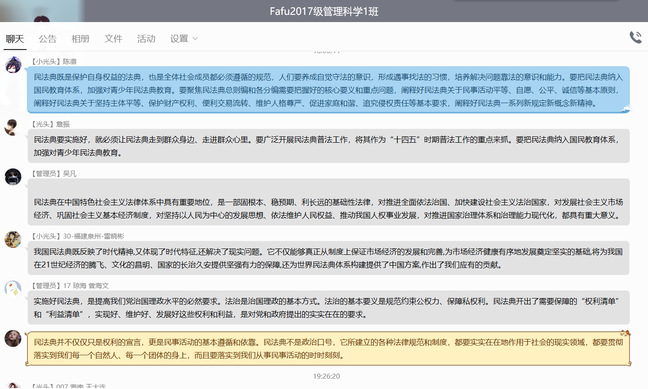
Task: Click the 【光头】 sender name label
Action: (51, 124)
